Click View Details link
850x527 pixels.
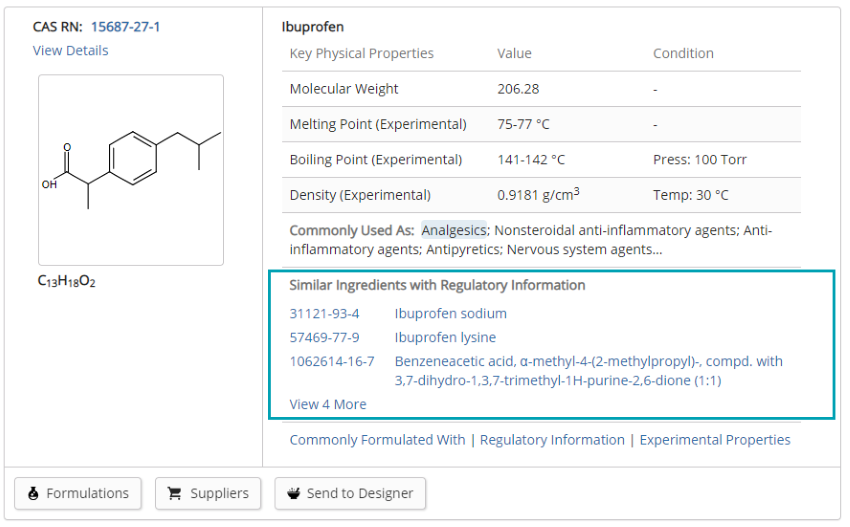pyautogui.click(x=70, y=50)
